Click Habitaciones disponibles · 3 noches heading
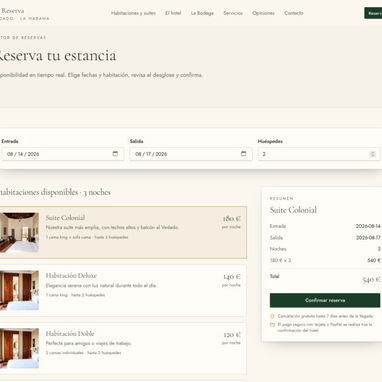This screenshot has width=382, height=382. [x=55, y=192]
